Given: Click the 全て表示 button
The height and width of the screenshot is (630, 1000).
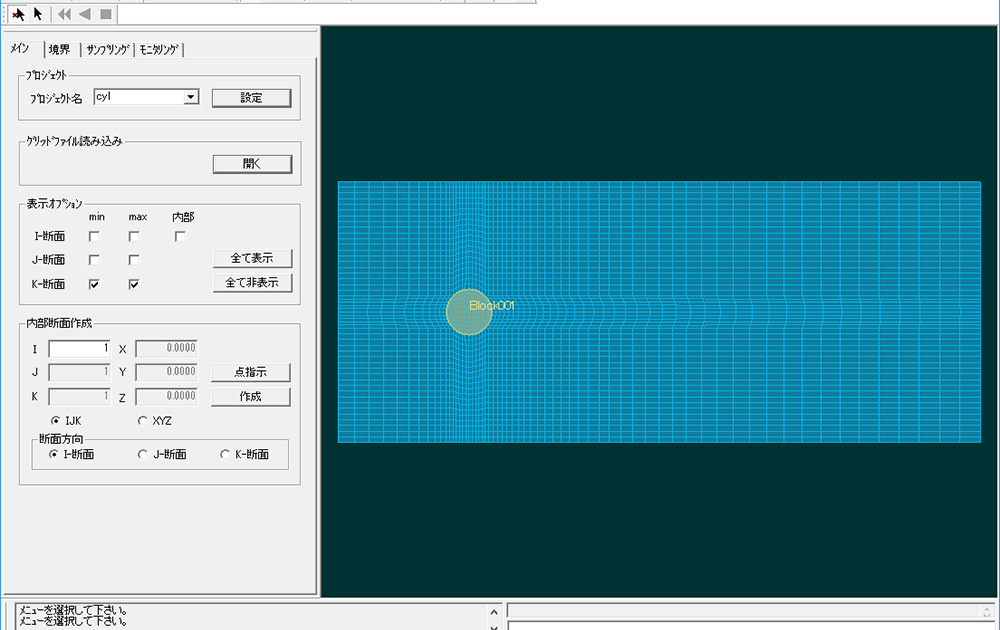Looking at the screenshot, I should click(x=252, y=258).
